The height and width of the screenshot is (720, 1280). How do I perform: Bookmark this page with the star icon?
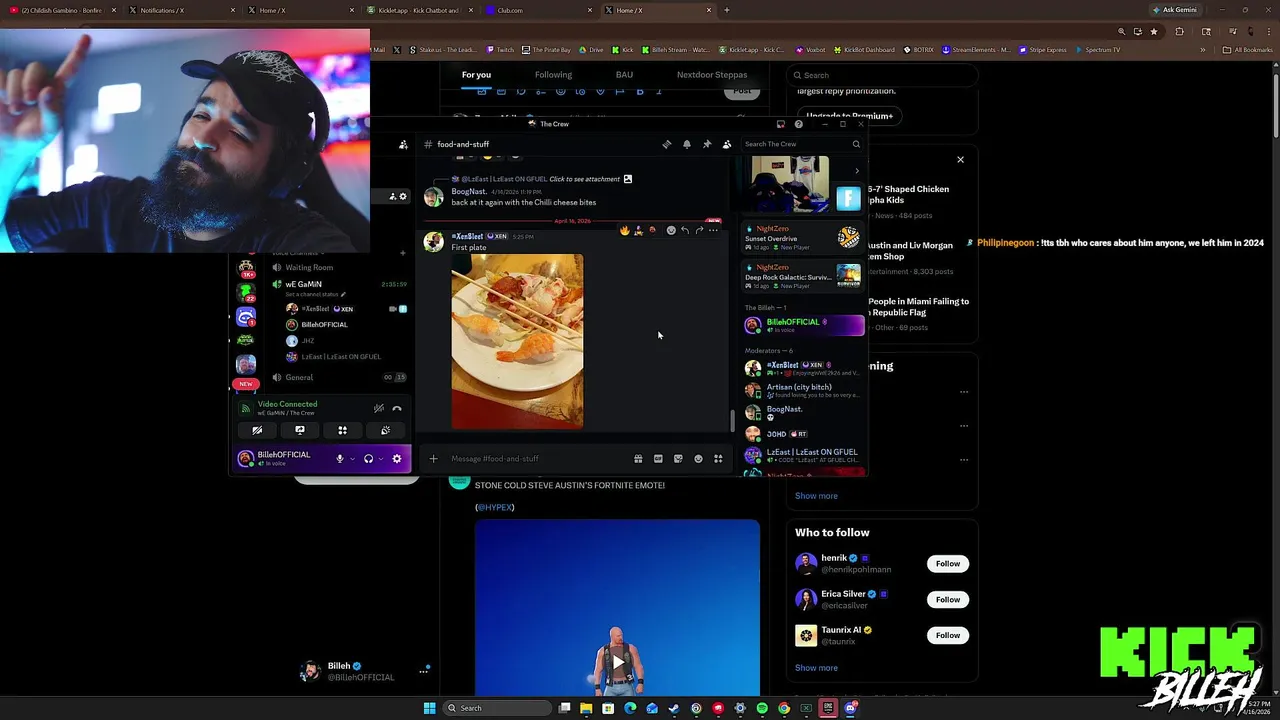tap(1155, 32)
